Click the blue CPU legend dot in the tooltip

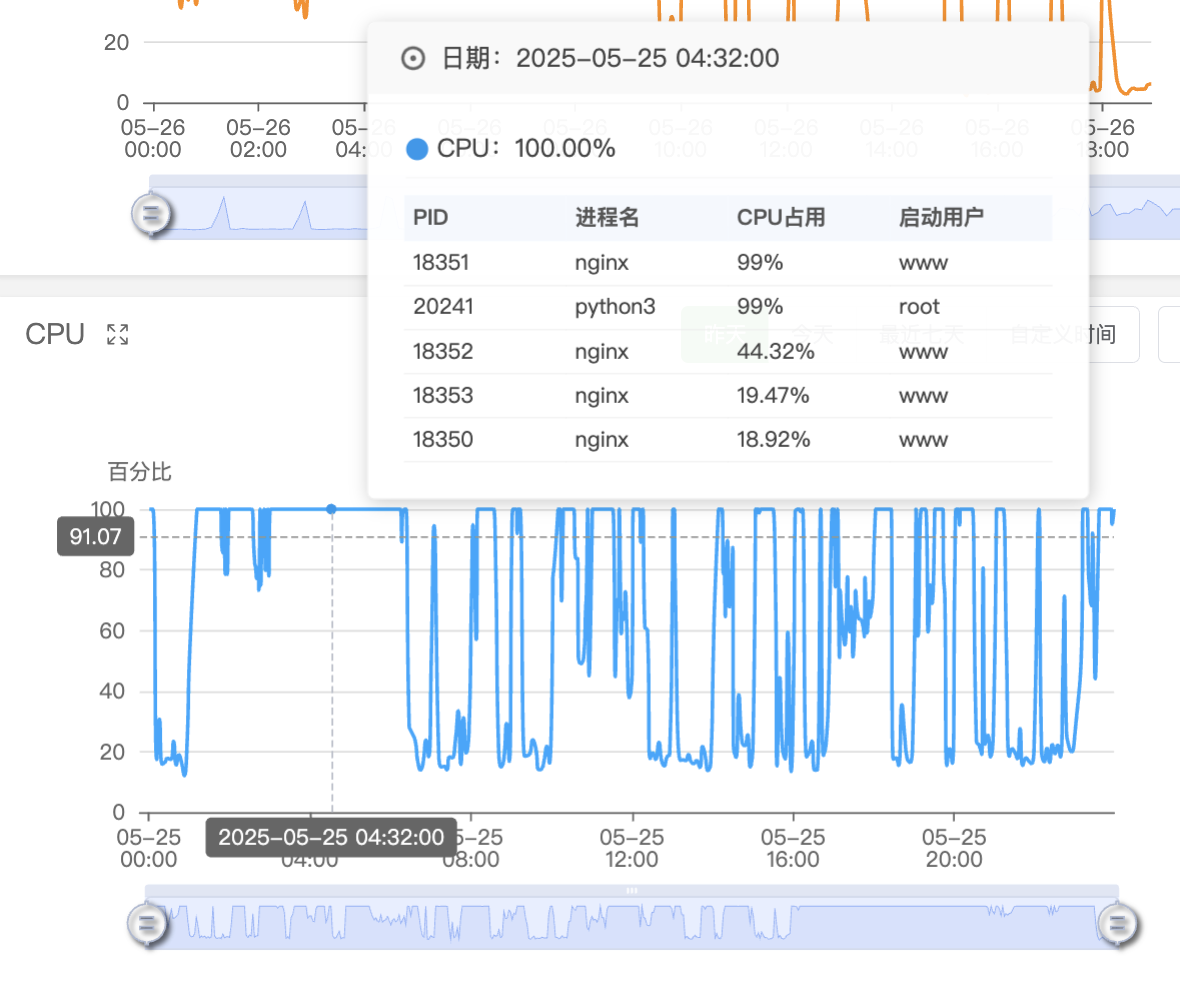pyautogui.click(x=417, y=149)
